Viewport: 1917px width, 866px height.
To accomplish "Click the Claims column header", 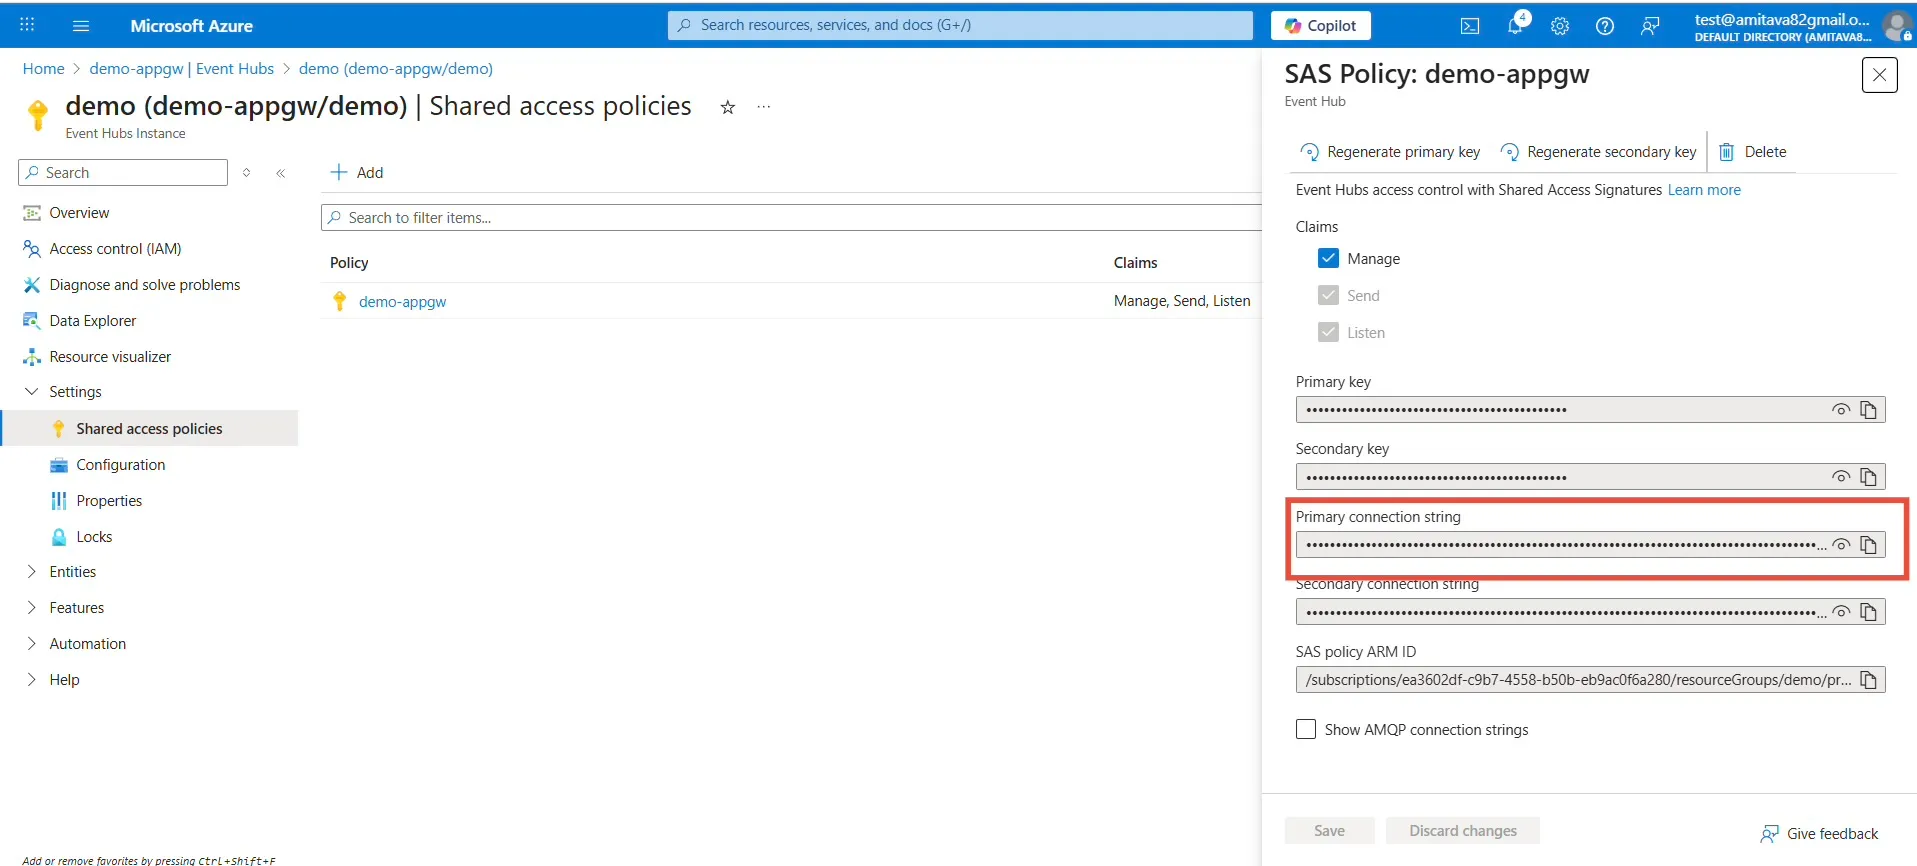I will (x=1135, y=263).
